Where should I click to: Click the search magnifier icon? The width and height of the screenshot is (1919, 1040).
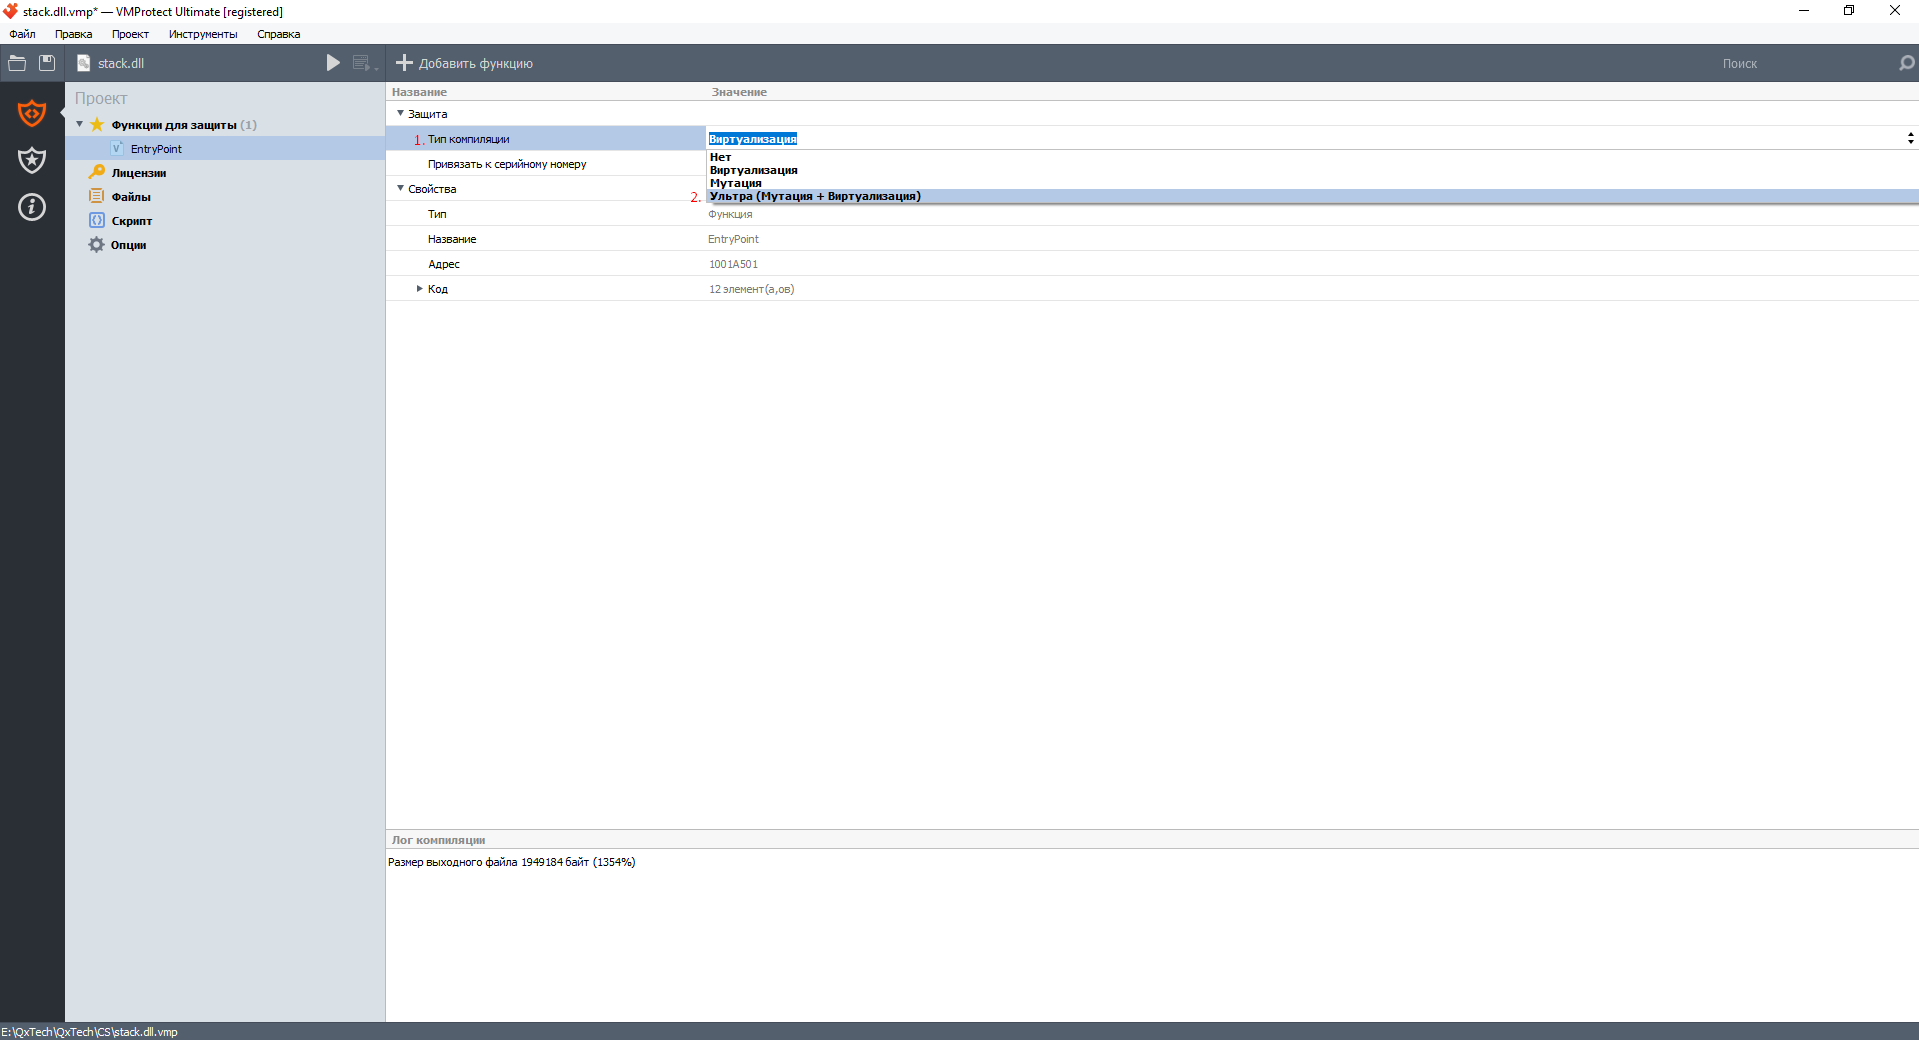click(x=1906, y=63)
